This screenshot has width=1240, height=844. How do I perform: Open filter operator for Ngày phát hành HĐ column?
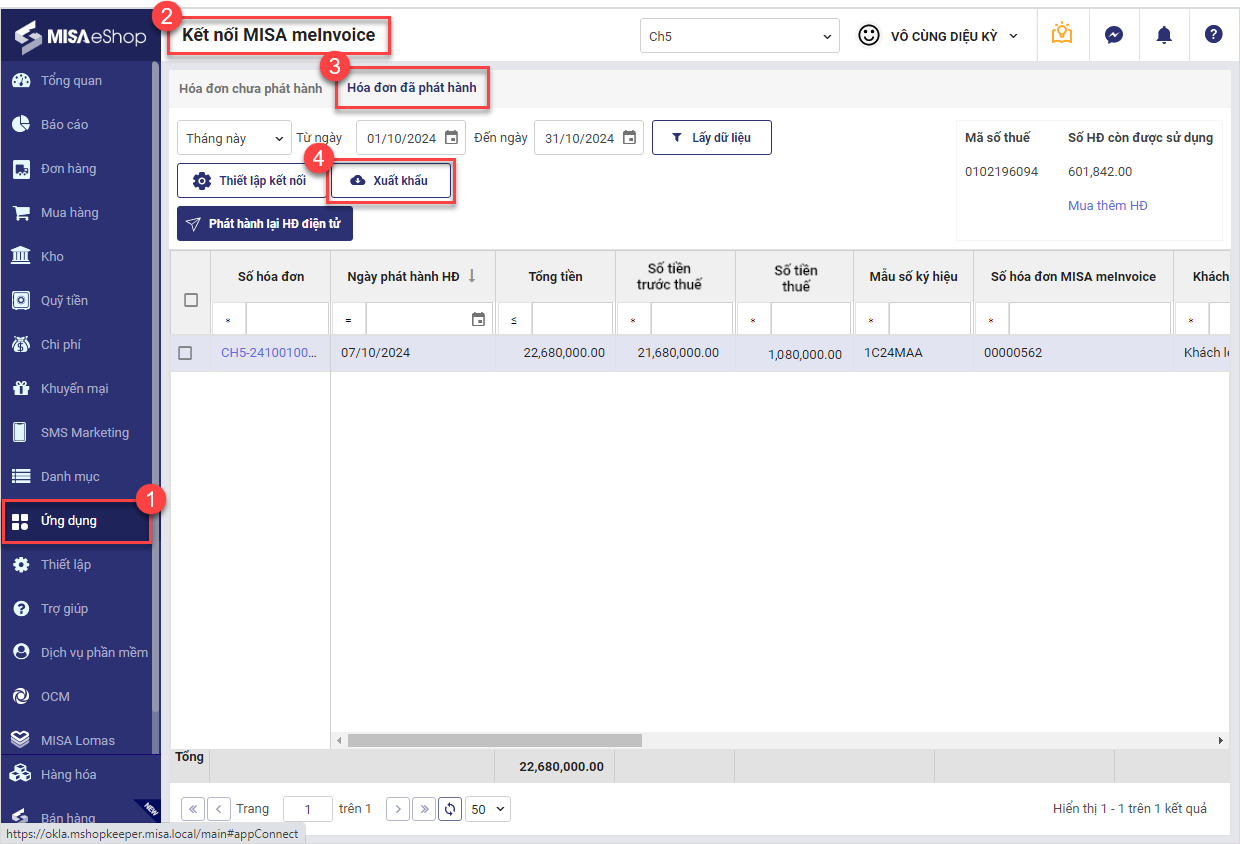[348, 320]
